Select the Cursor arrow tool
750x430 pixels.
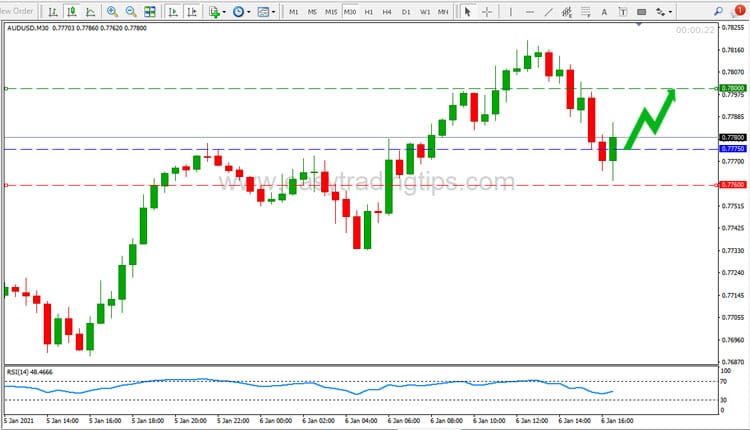pyautogui.click(x=468, y=12)
